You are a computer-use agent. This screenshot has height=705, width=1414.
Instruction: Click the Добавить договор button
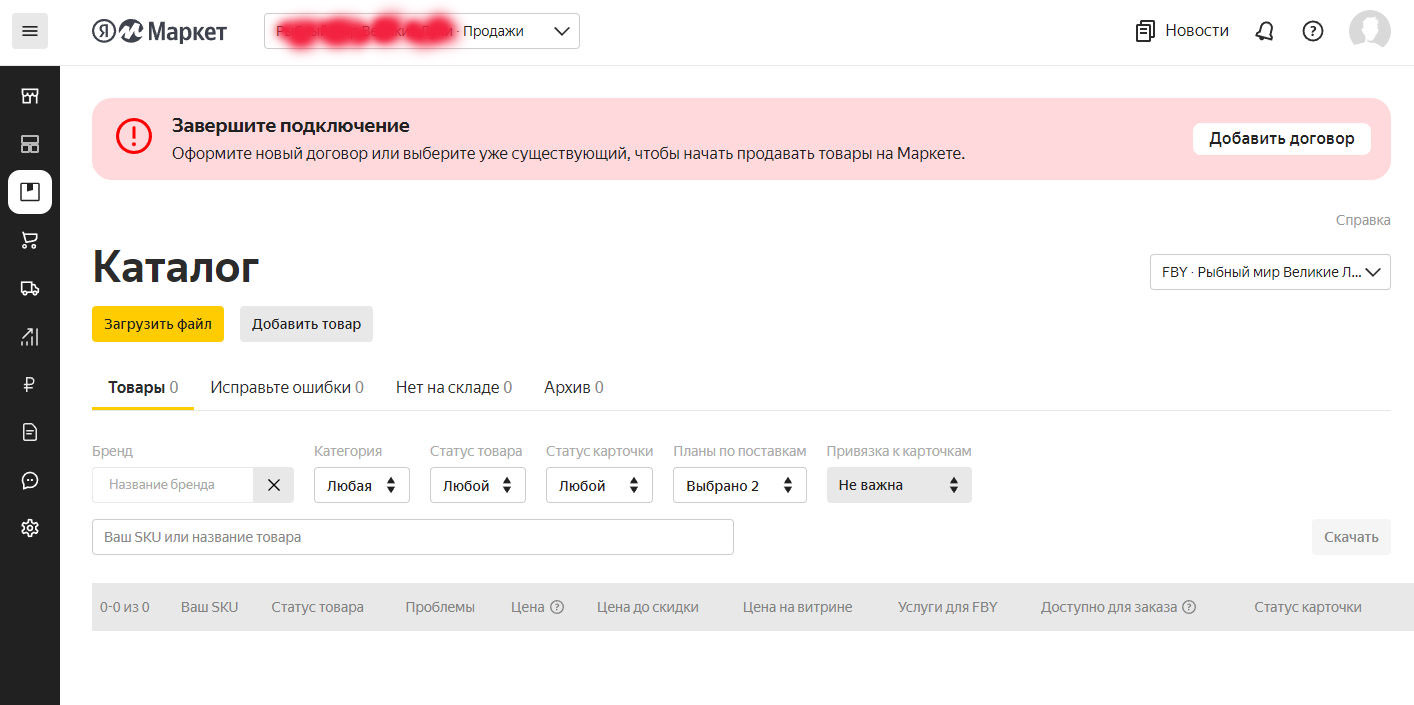tap(1281, 139)
